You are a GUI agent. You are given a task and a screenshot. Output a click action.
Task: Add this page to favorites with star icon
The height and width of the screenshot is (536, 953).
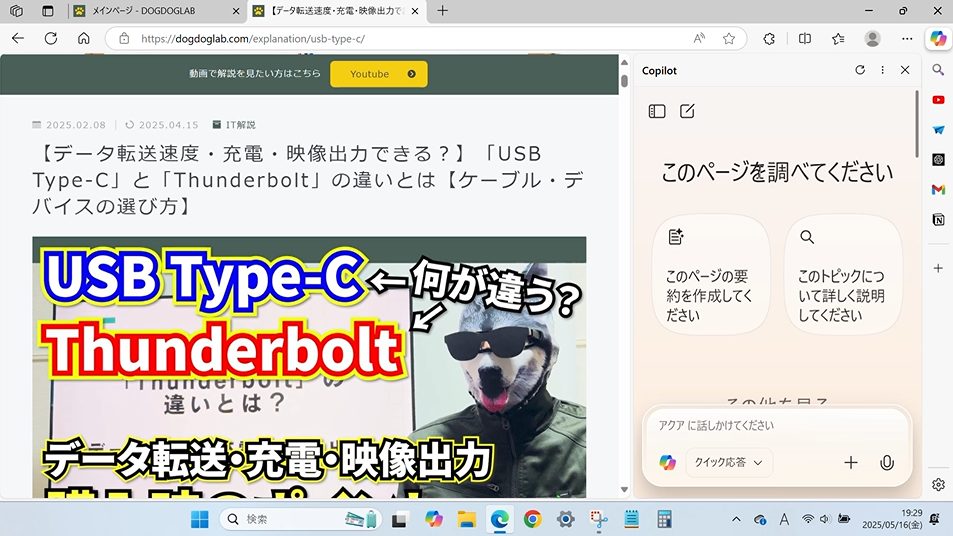pos(729,39)
